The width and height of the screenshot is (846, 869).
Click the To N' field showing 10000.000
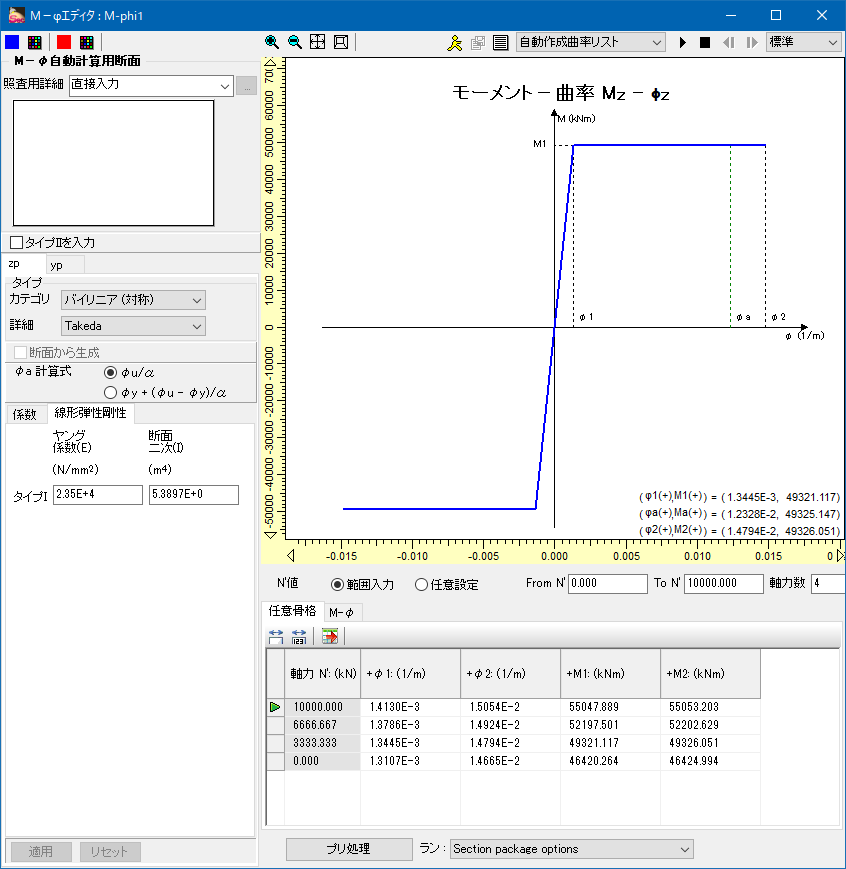[x=723, y=584]
